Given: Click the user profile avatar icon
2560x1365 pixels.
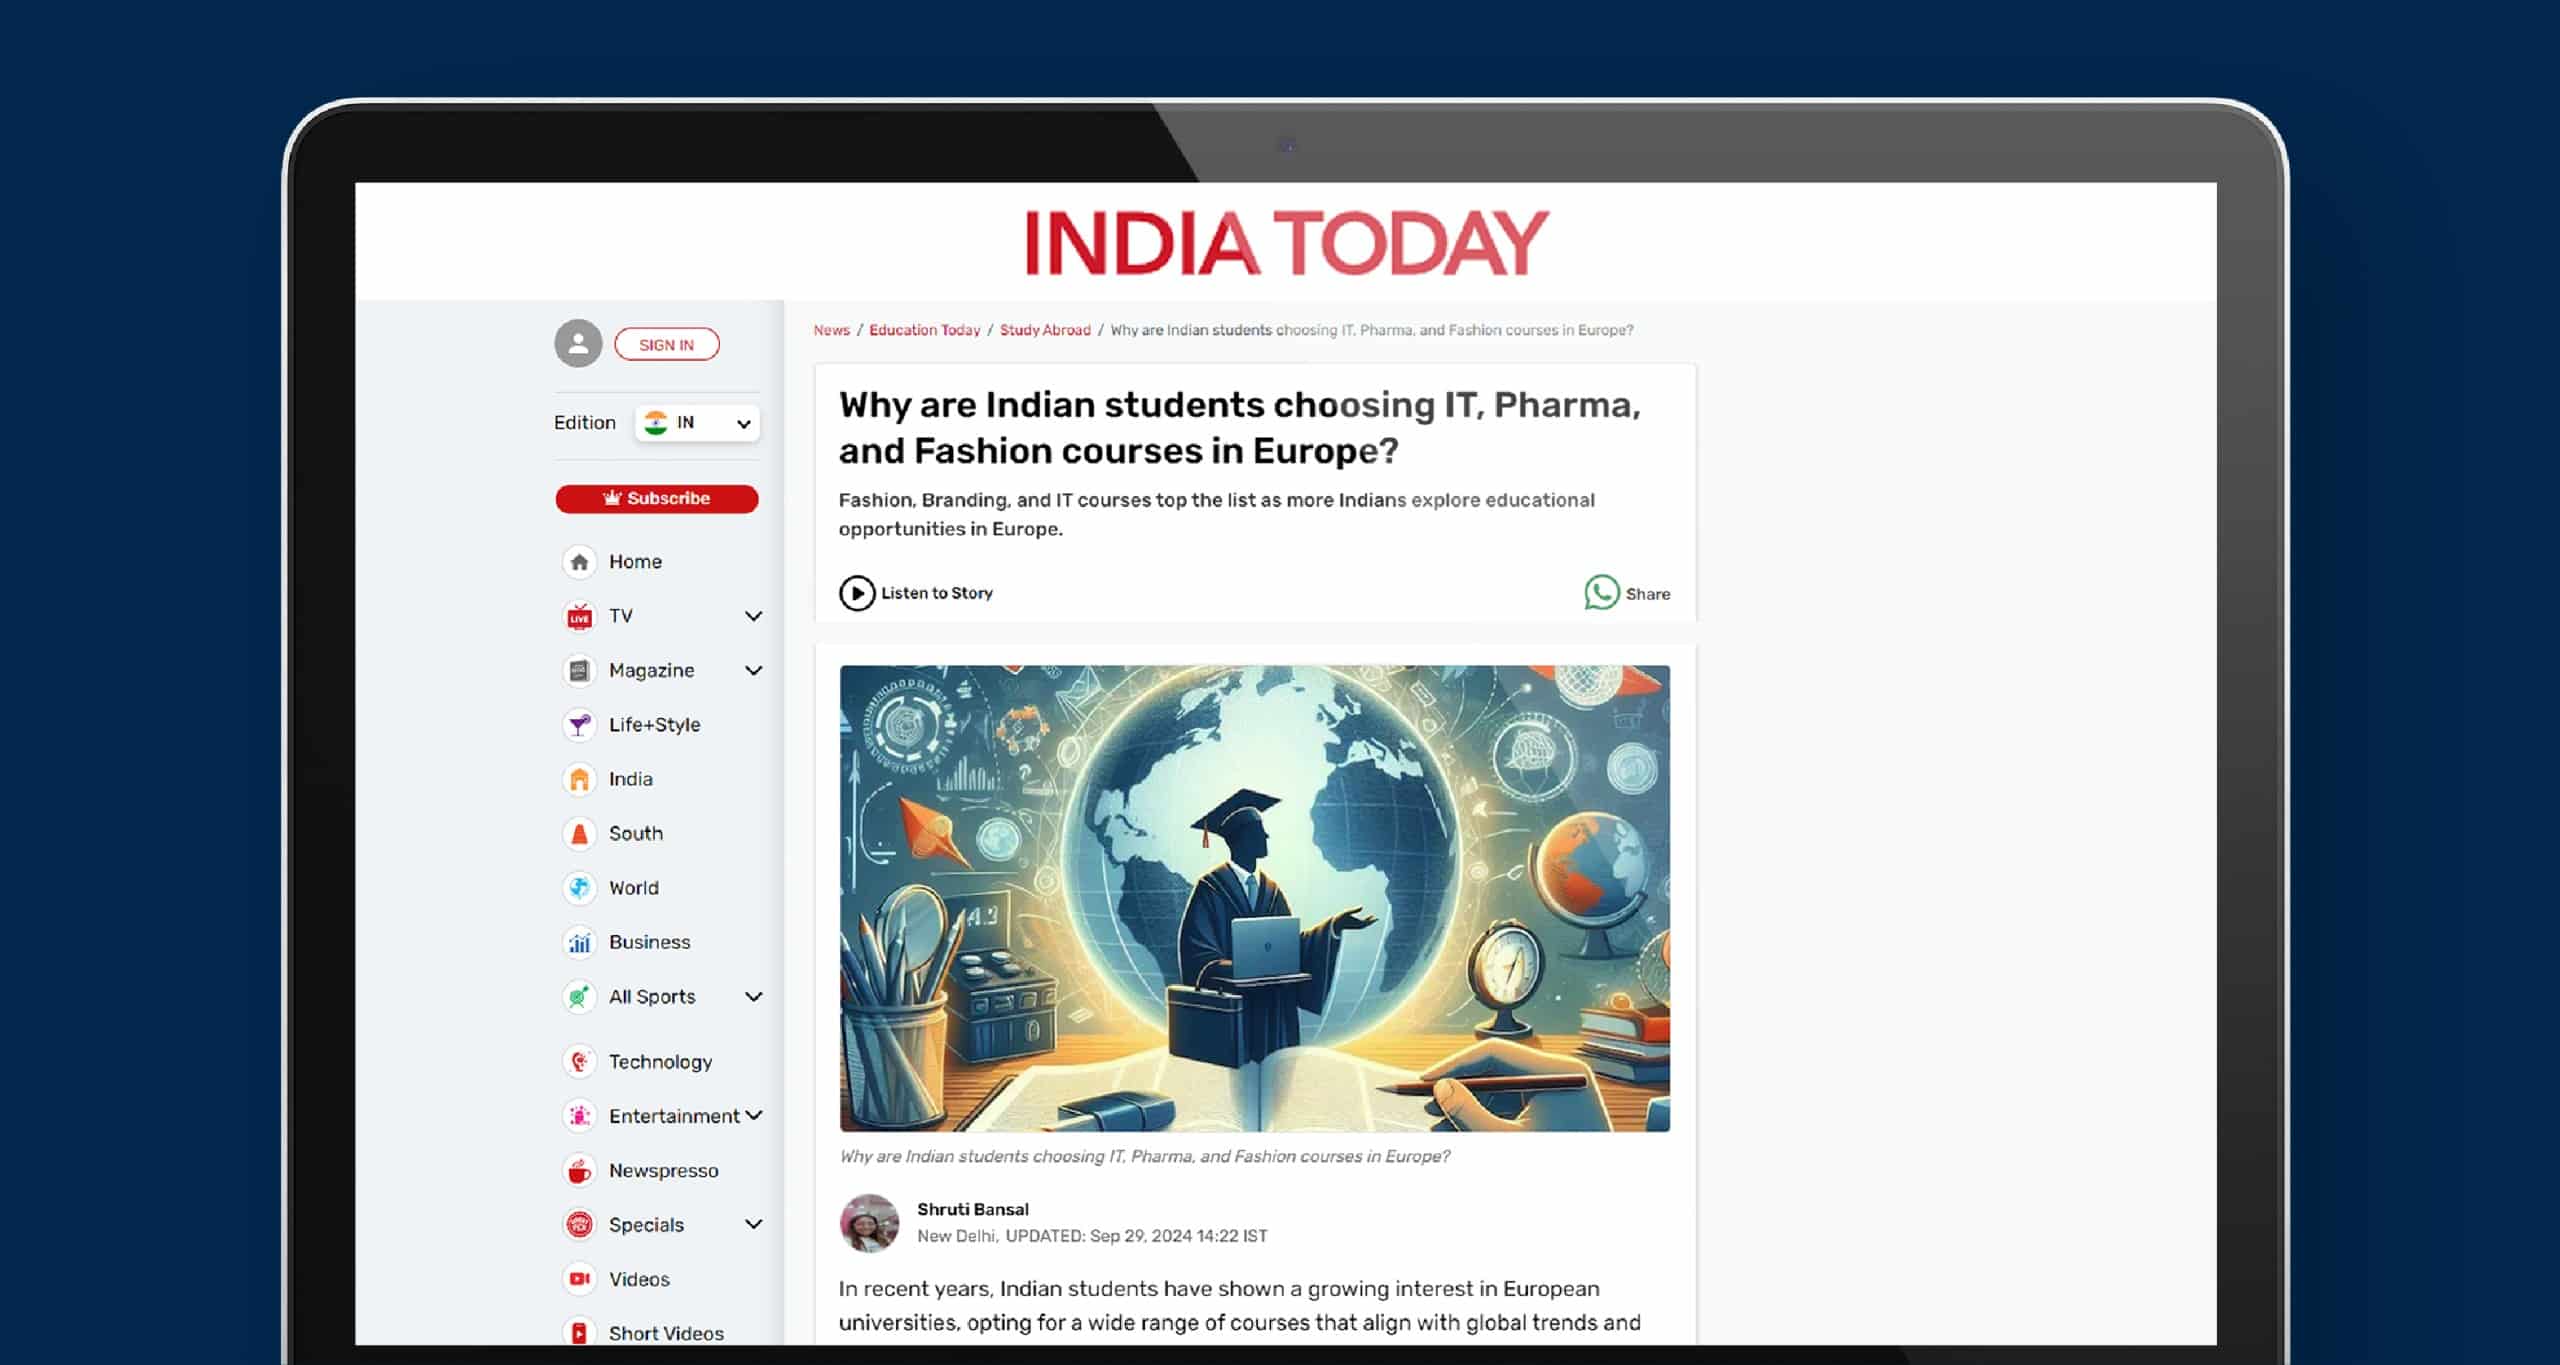Looking at the screenshot, I should 578,344.
